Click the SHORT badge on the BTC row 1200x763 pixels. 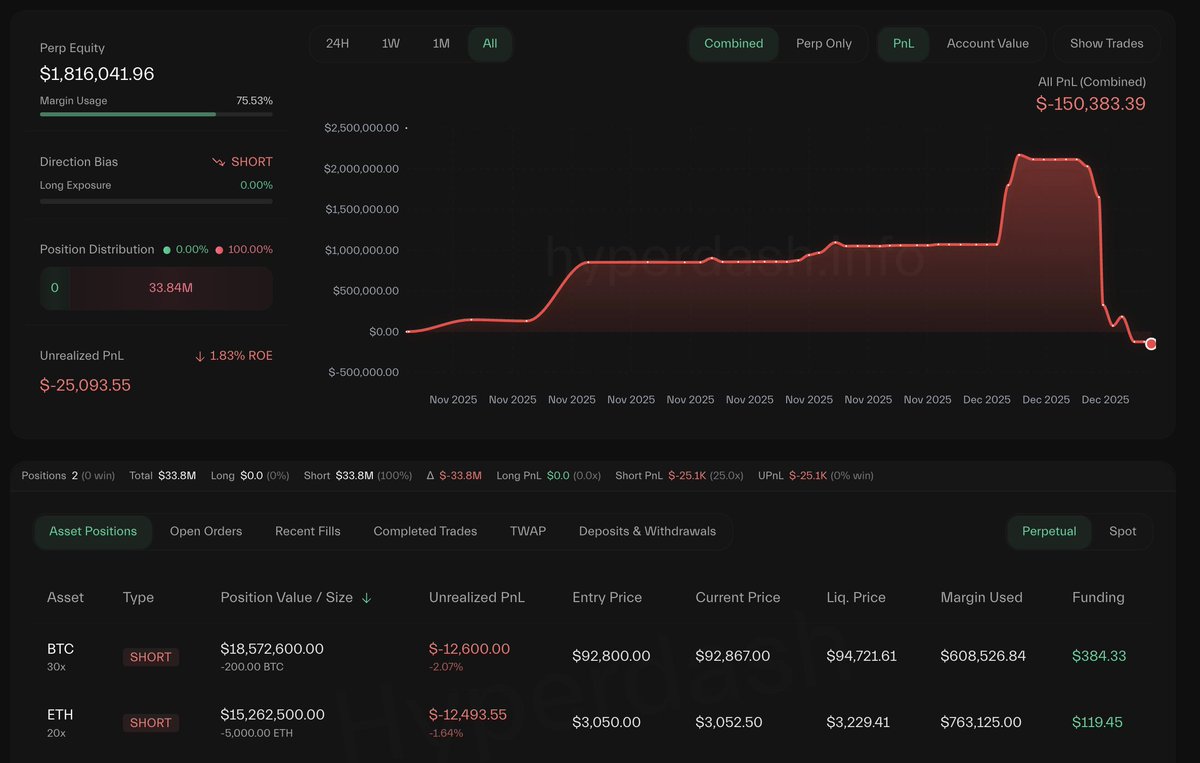[x=151, y=657]
